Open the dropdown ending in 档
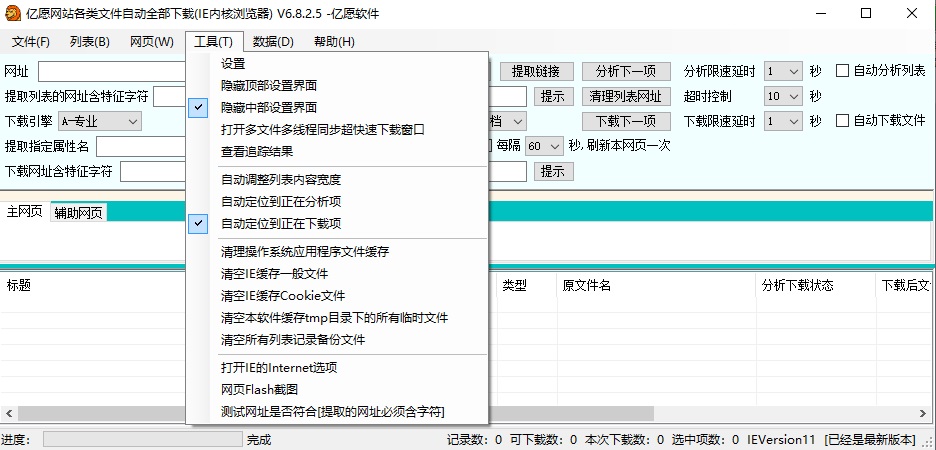Viewport: 936px width, 450px height. coord(507,122)
